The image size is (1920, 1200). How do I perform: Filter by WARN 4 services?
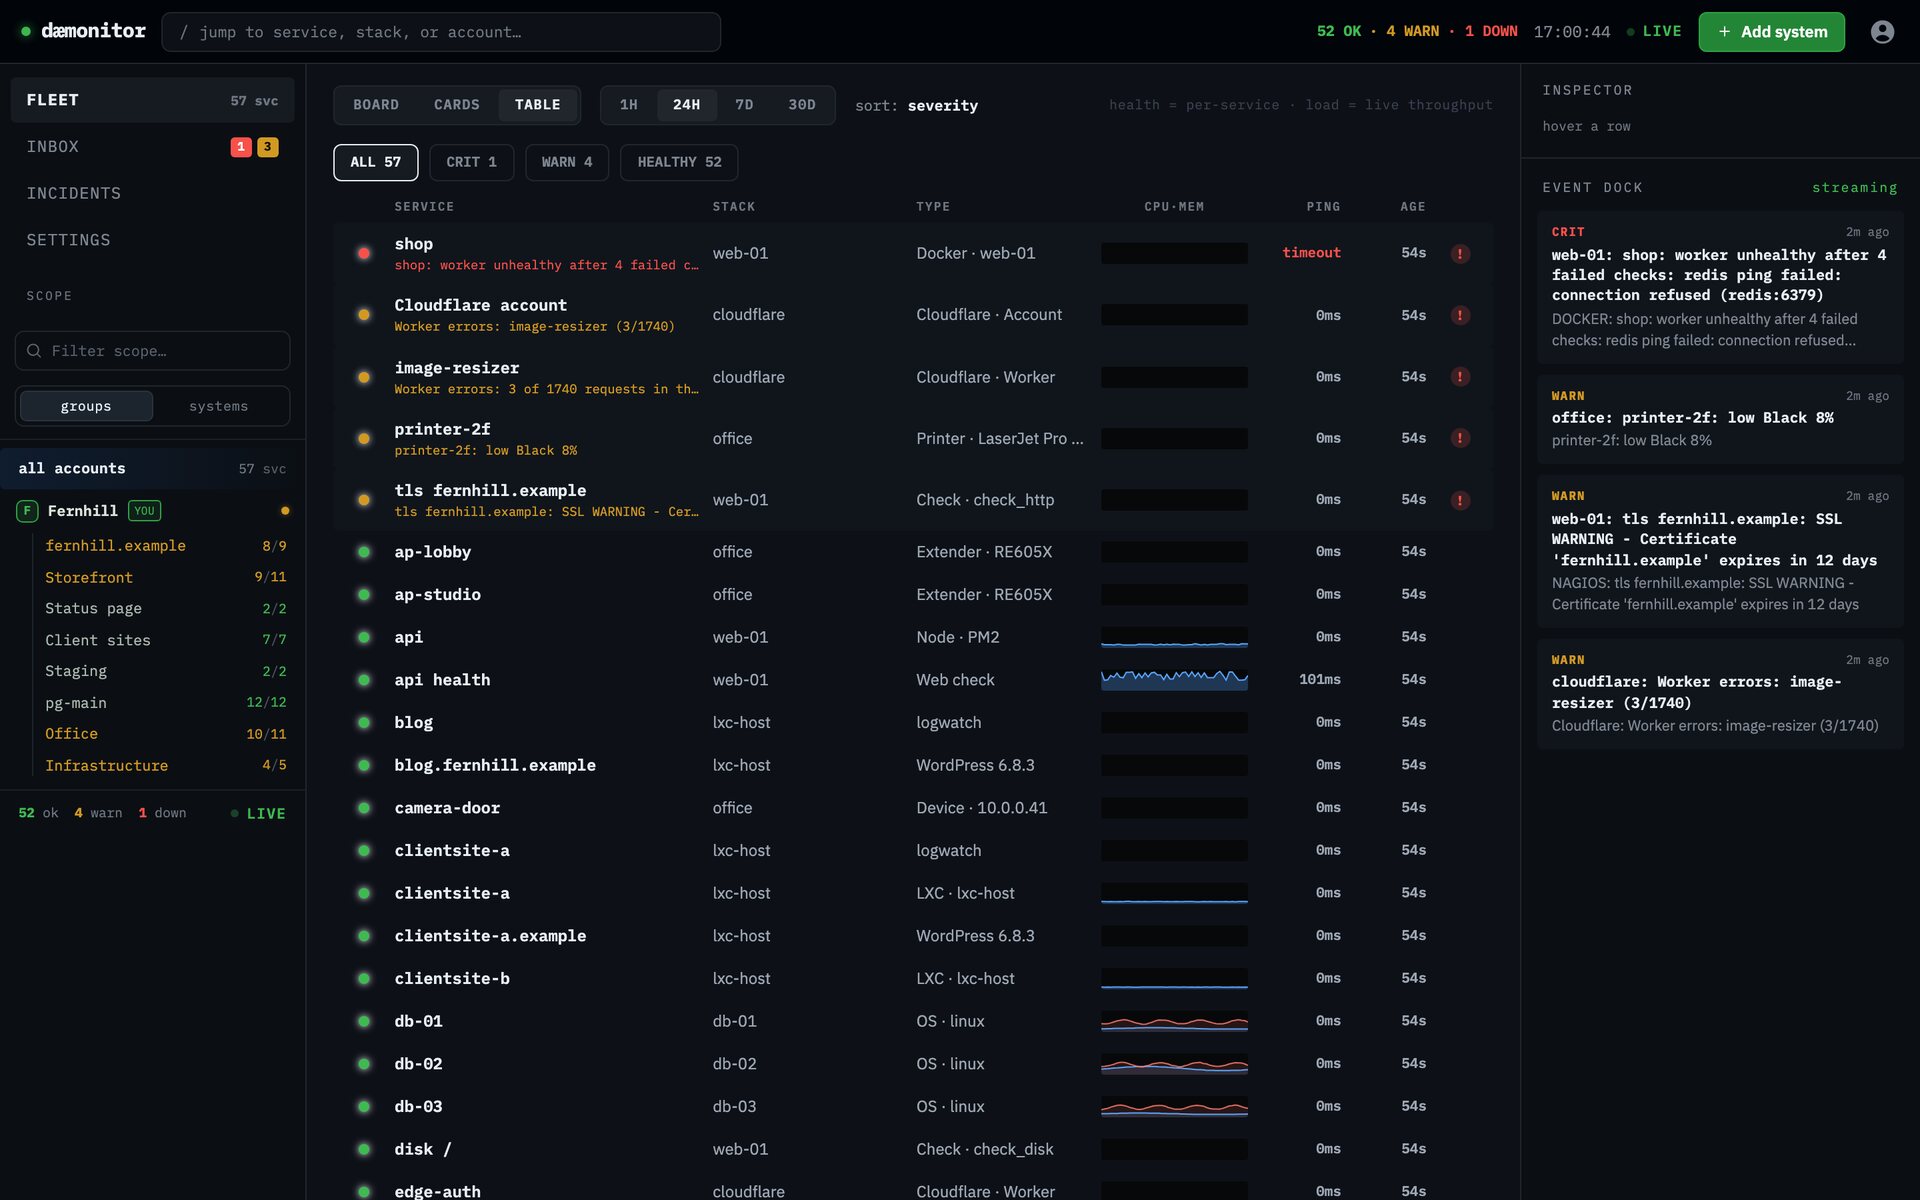[x=567, y=162]
